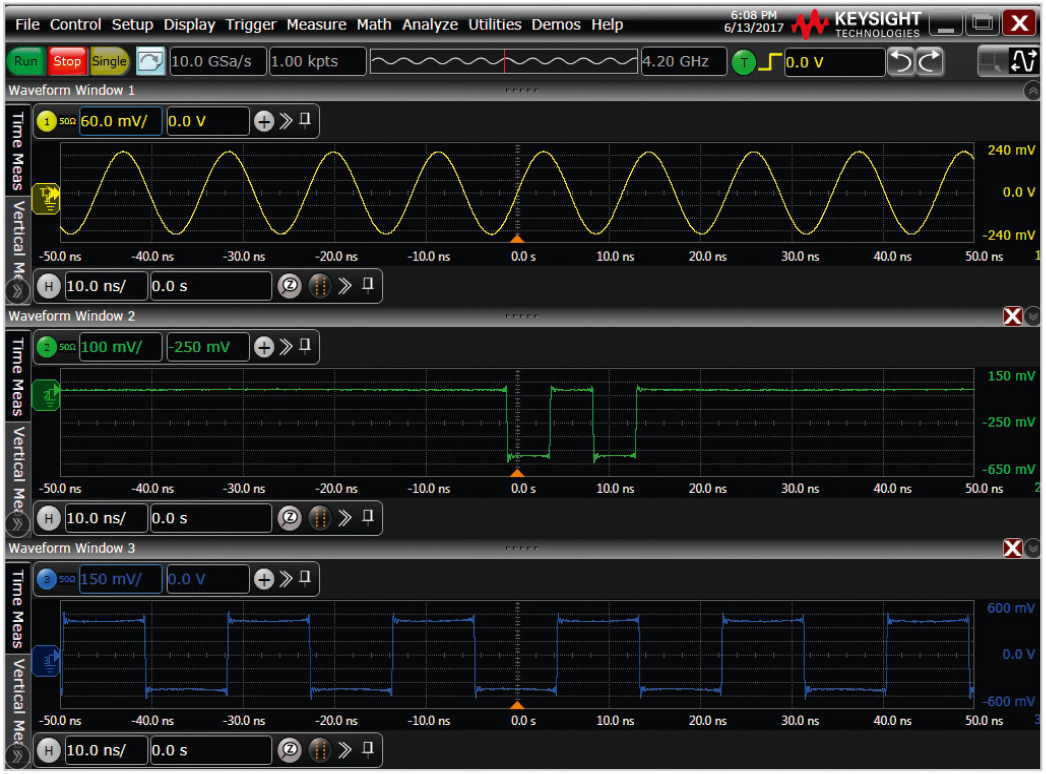Image resolution: width=1046 pixels, height=774 pixels.
Task: Close Waveform Window 2 with red X
Action: click(x=1013, y=316)
